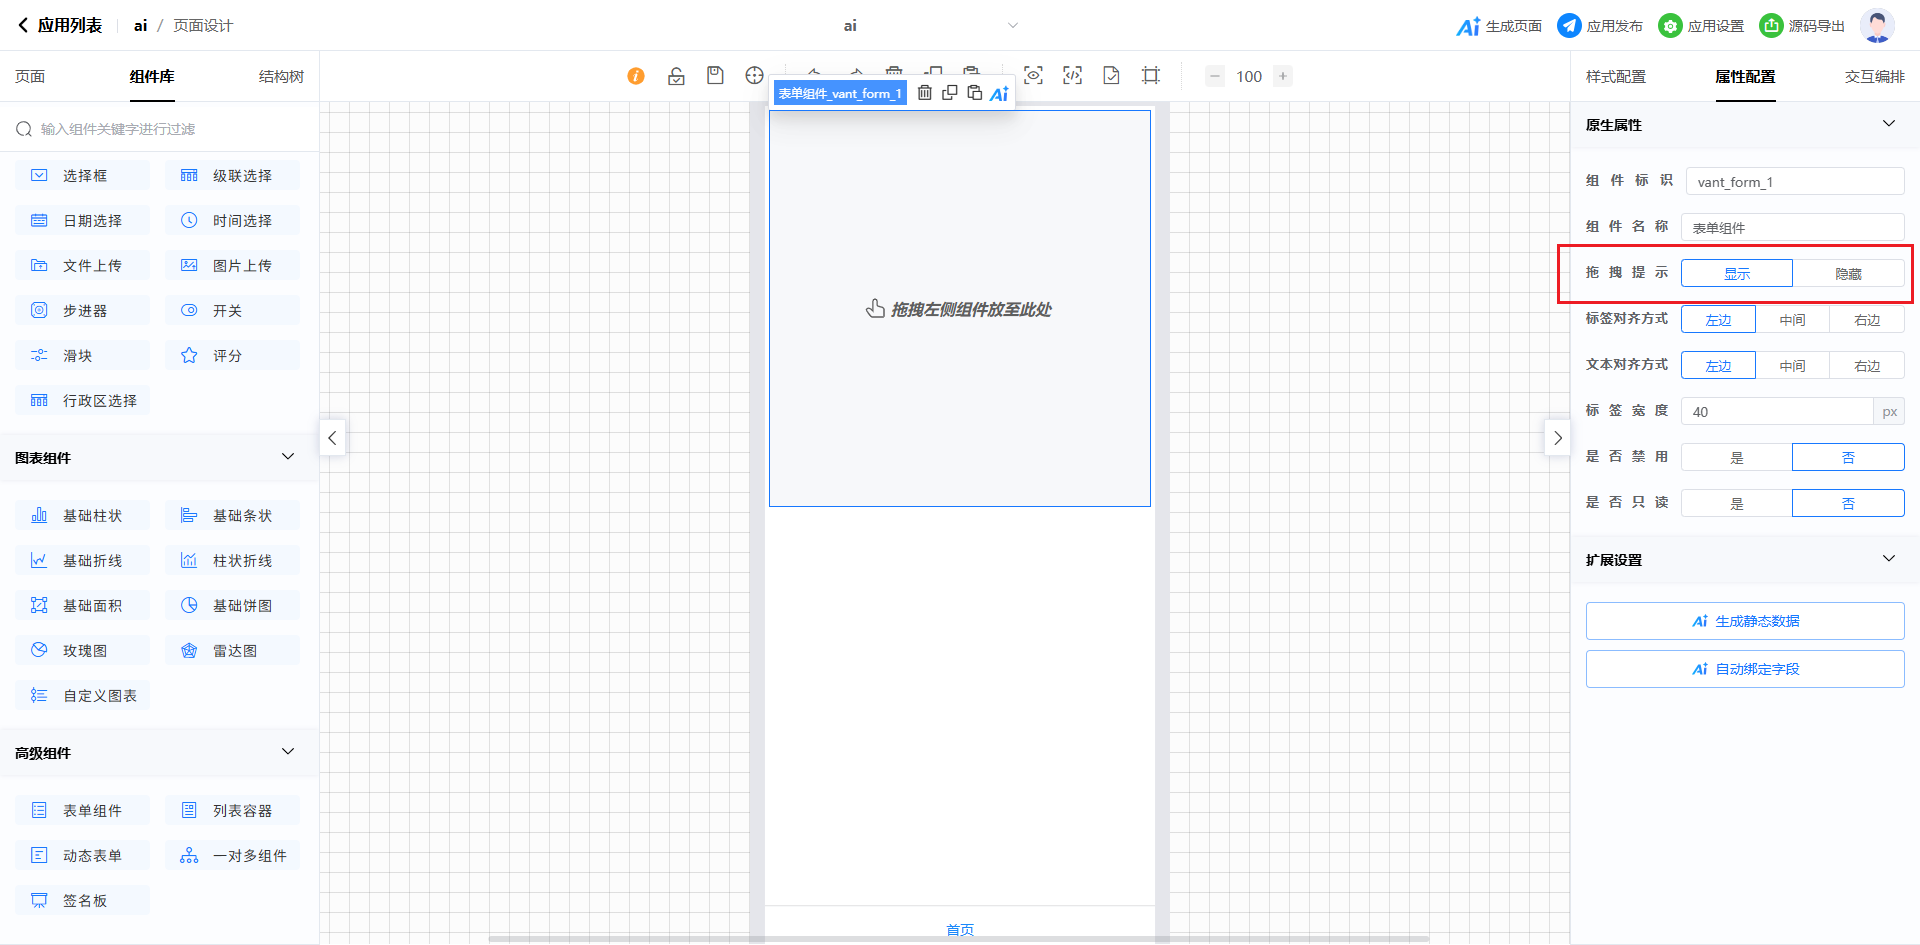Click the preview eye icon in toolbar
The width and height of the screenshot is (1920, 945).
(1033, 76)
